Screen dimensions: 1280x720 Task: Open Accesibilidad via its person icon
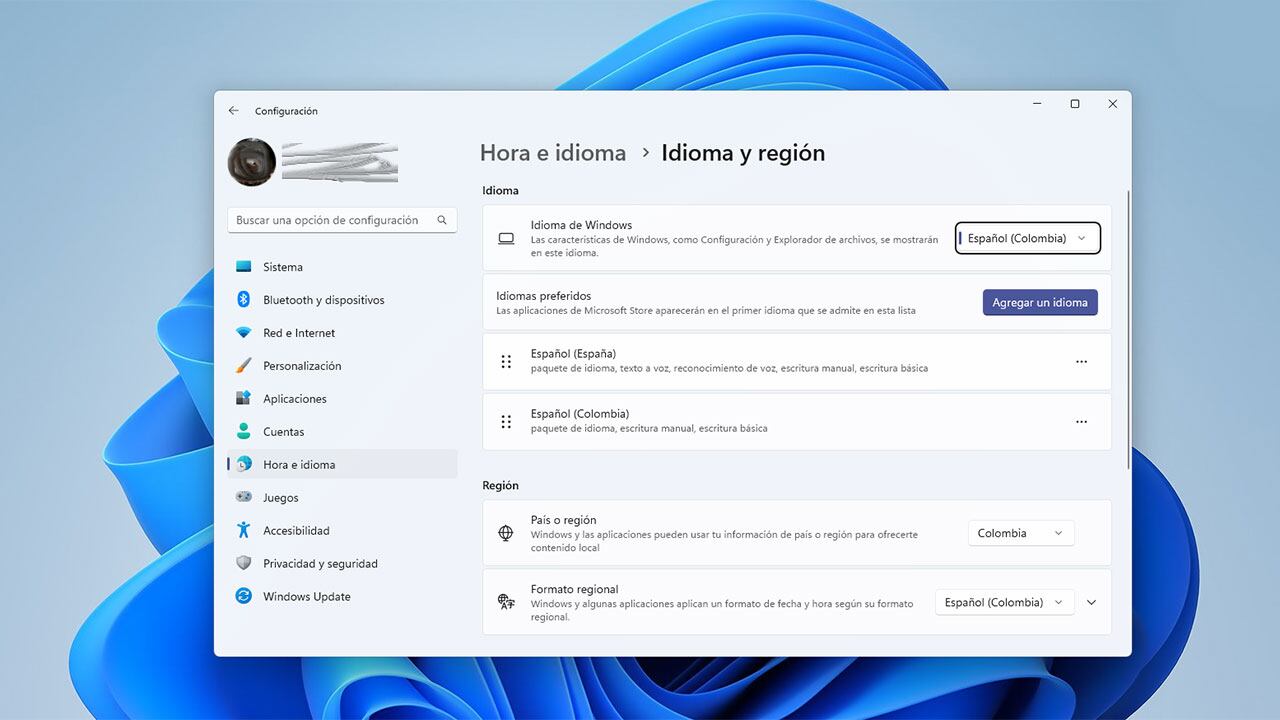243,530
